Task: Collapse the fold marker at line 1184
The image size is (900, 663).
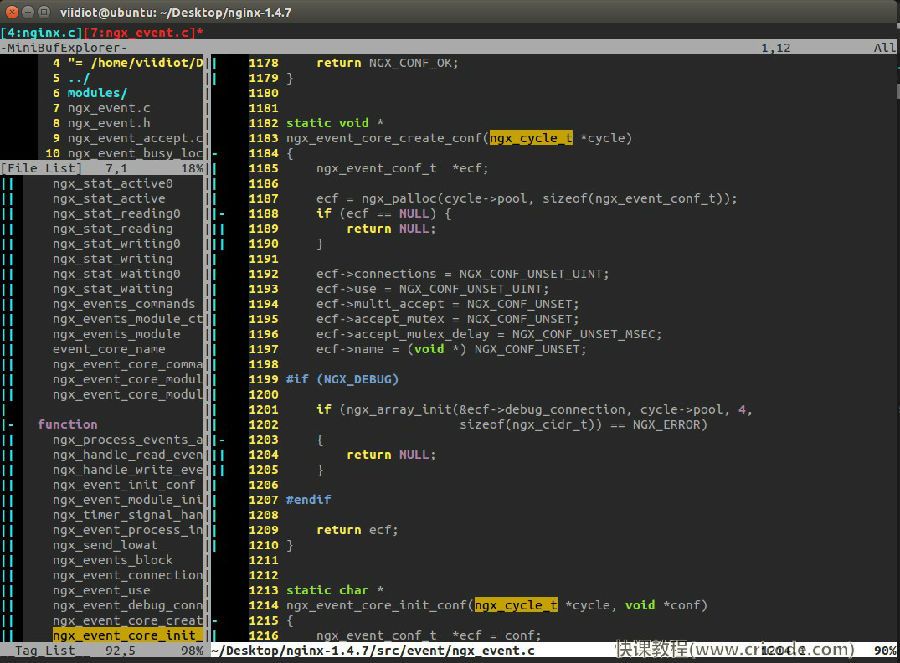Action: 214,154
